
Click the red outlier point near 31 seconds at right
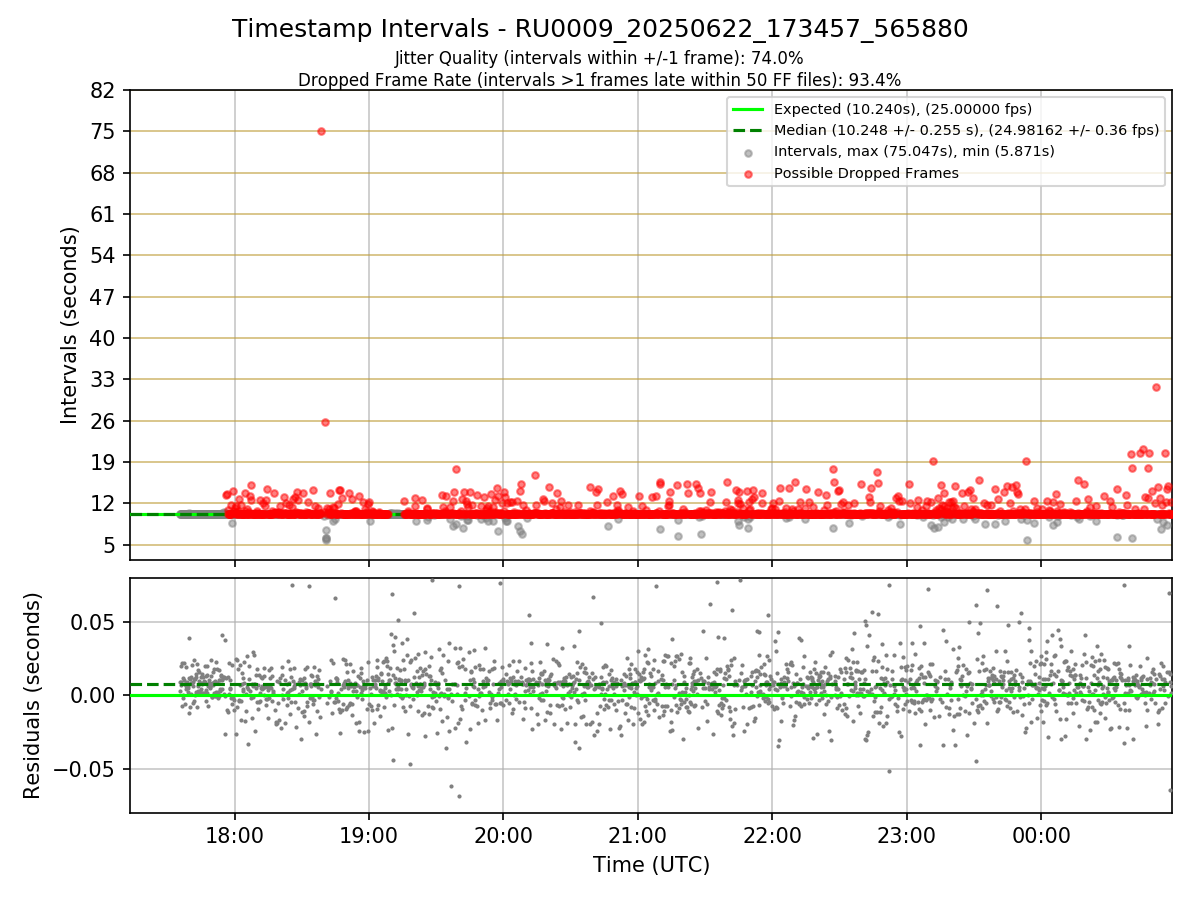(1156, 387)
